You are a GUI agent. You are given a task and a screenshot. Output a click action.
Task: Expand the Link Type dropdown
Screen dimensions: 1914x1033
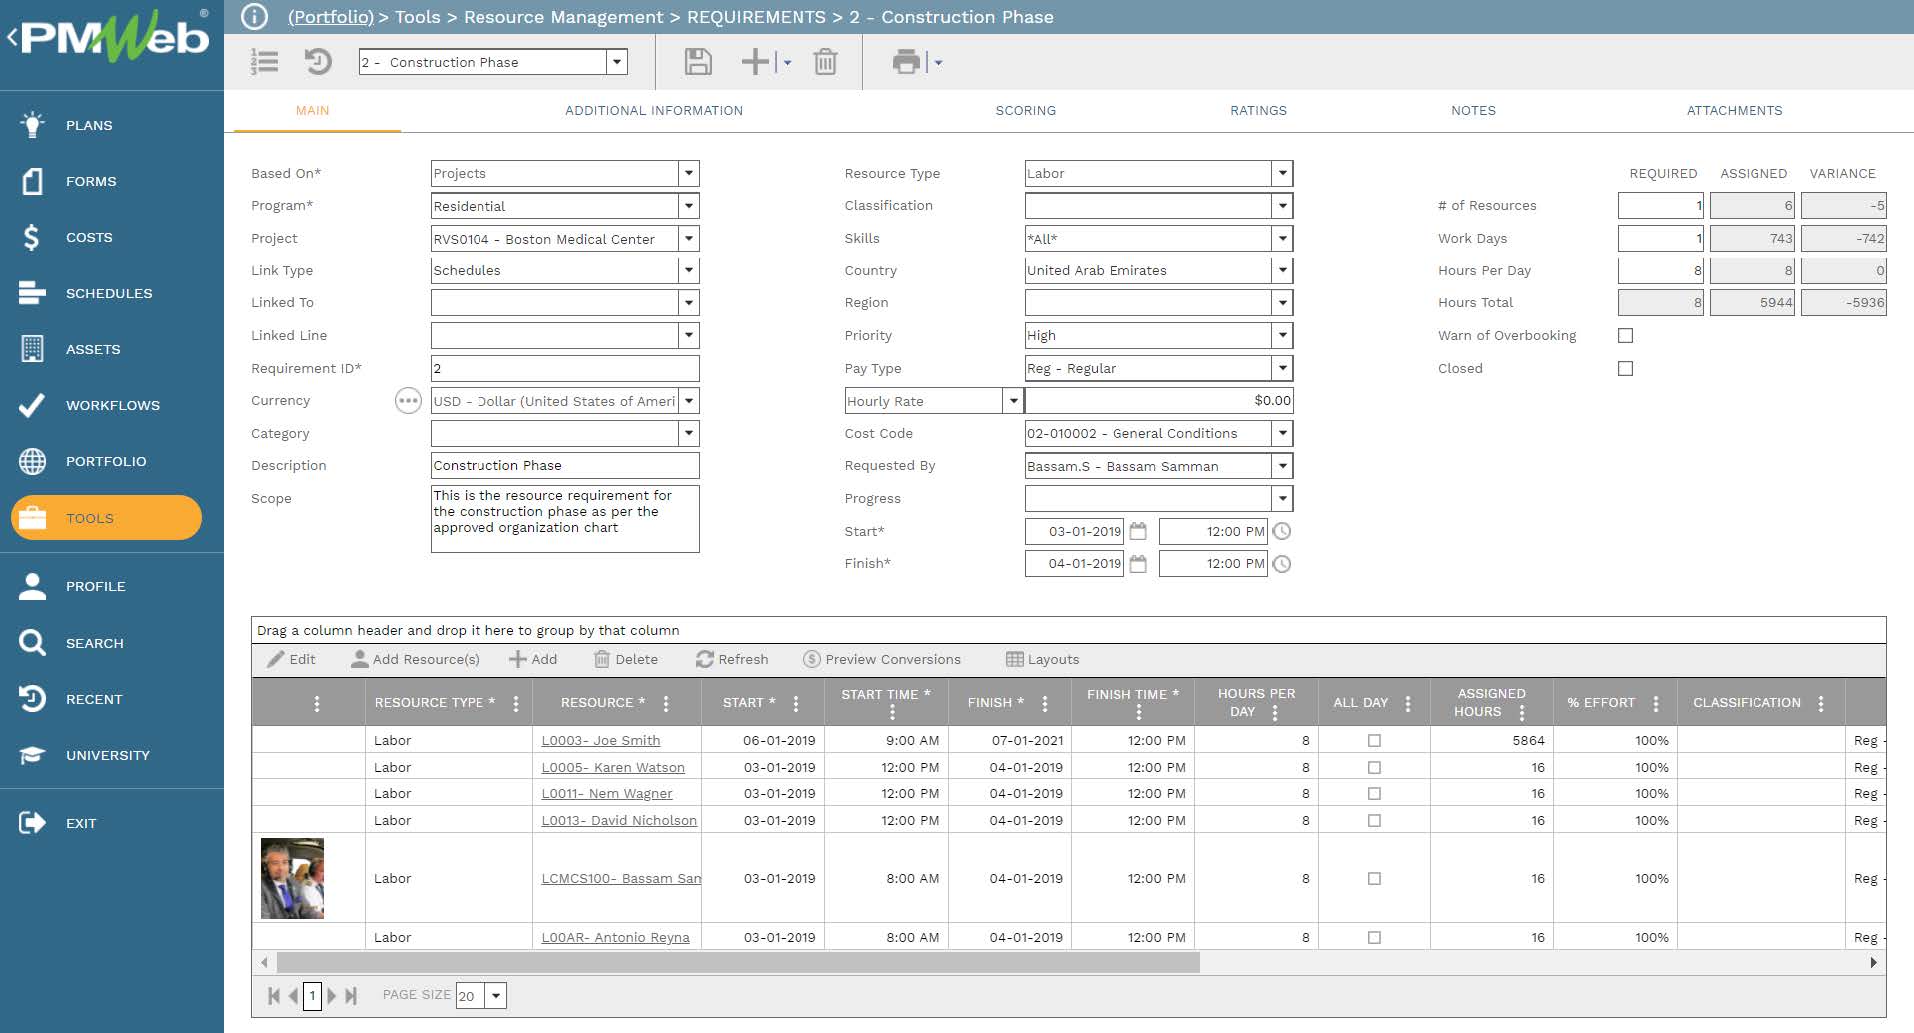(689, 270)
